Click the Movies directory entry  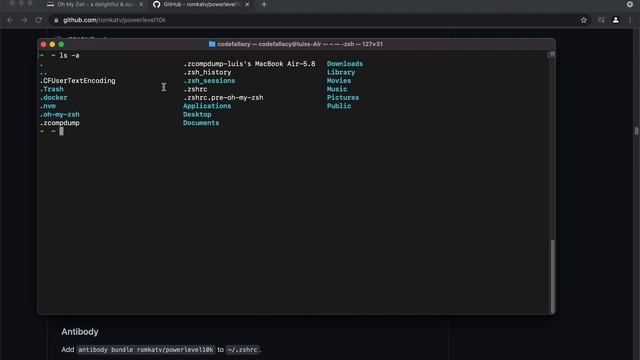click(x=339, y=81)
